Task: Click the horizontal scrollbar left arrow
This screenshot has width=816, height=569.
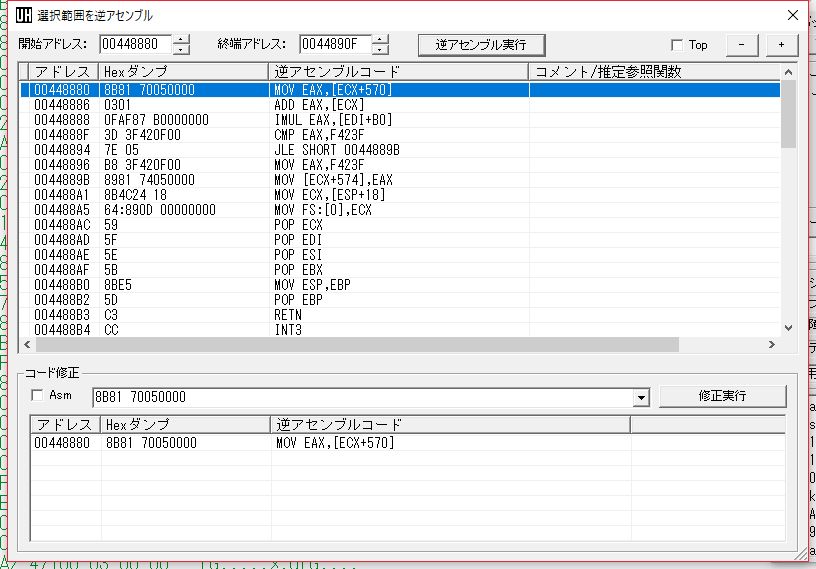Action: (27, 345)
